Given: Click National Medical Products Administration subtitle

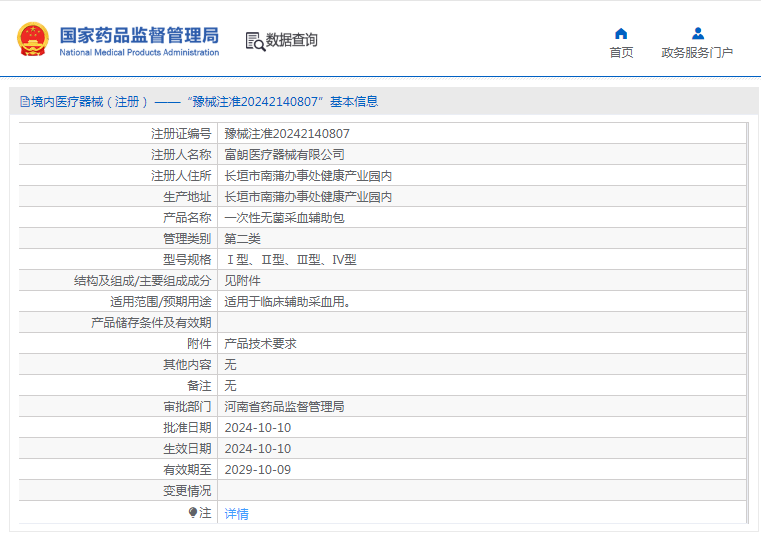Looking at the screenshot, I should pos(139,52).
